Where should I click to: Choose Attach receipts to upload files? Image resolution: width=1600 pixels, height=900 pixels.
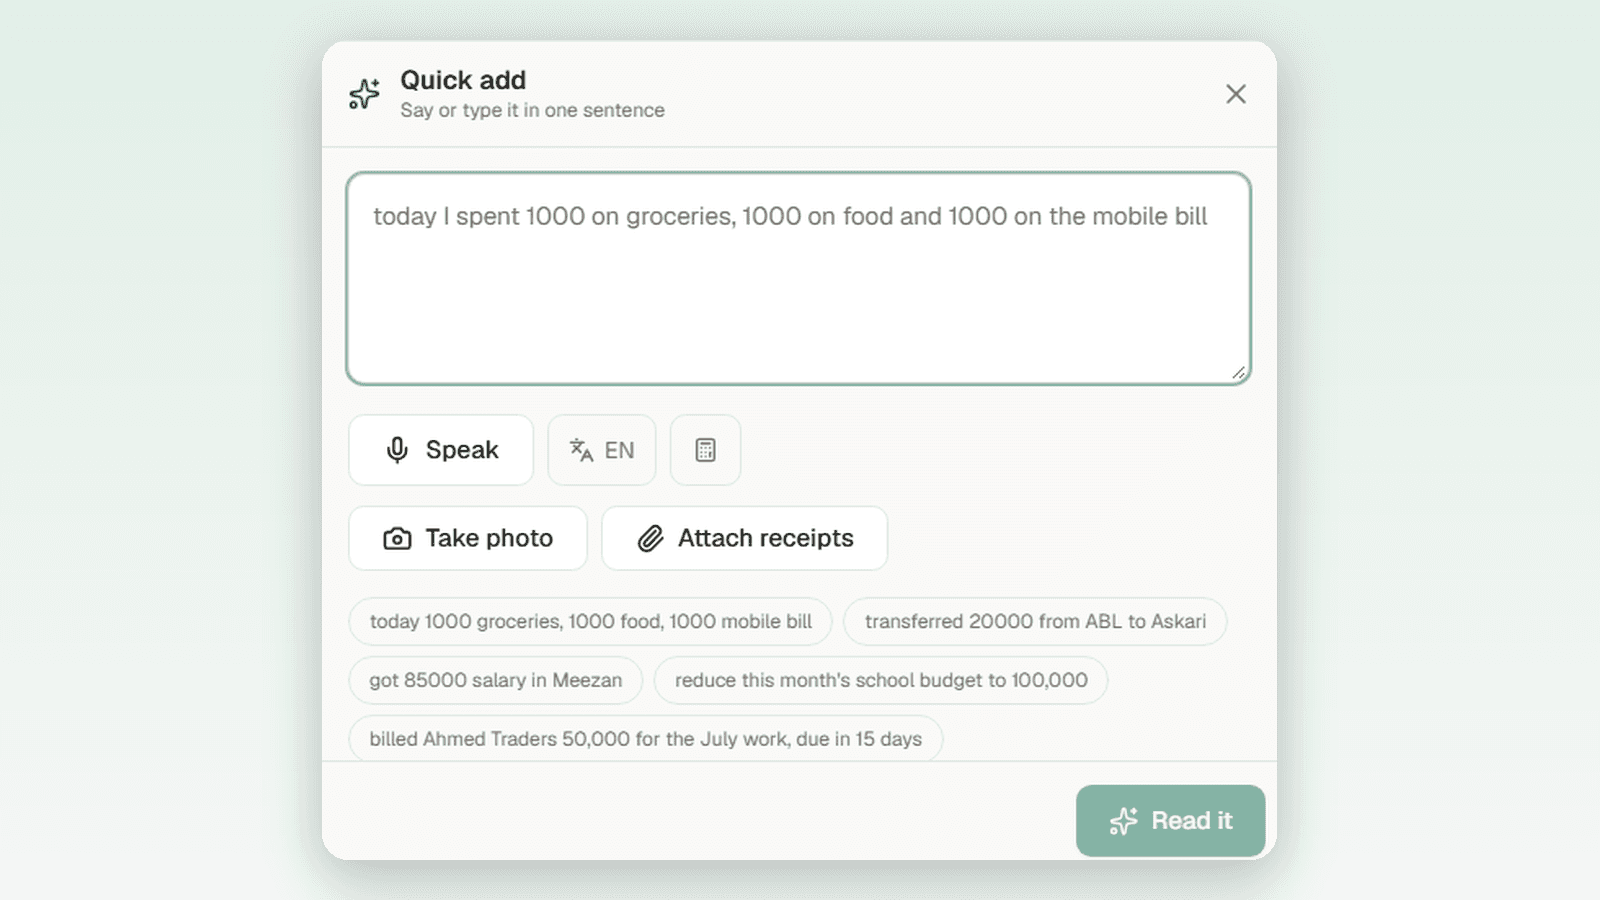(744, 538)
